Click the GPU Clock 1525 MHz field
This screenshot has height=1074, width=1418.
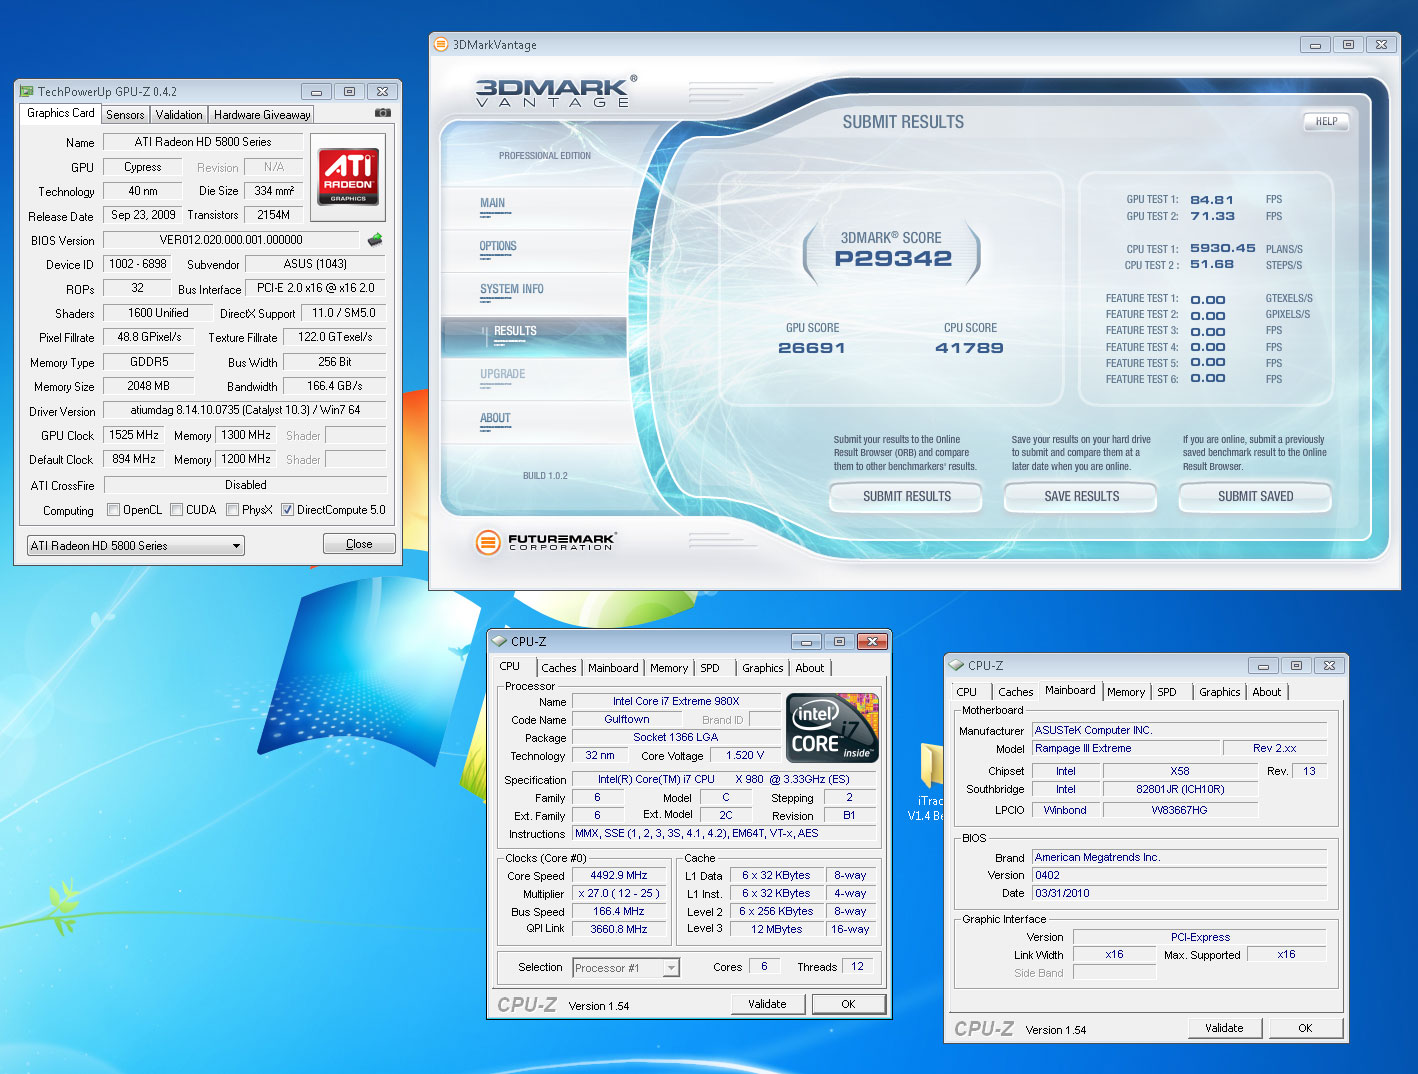(x=134, y=435)
